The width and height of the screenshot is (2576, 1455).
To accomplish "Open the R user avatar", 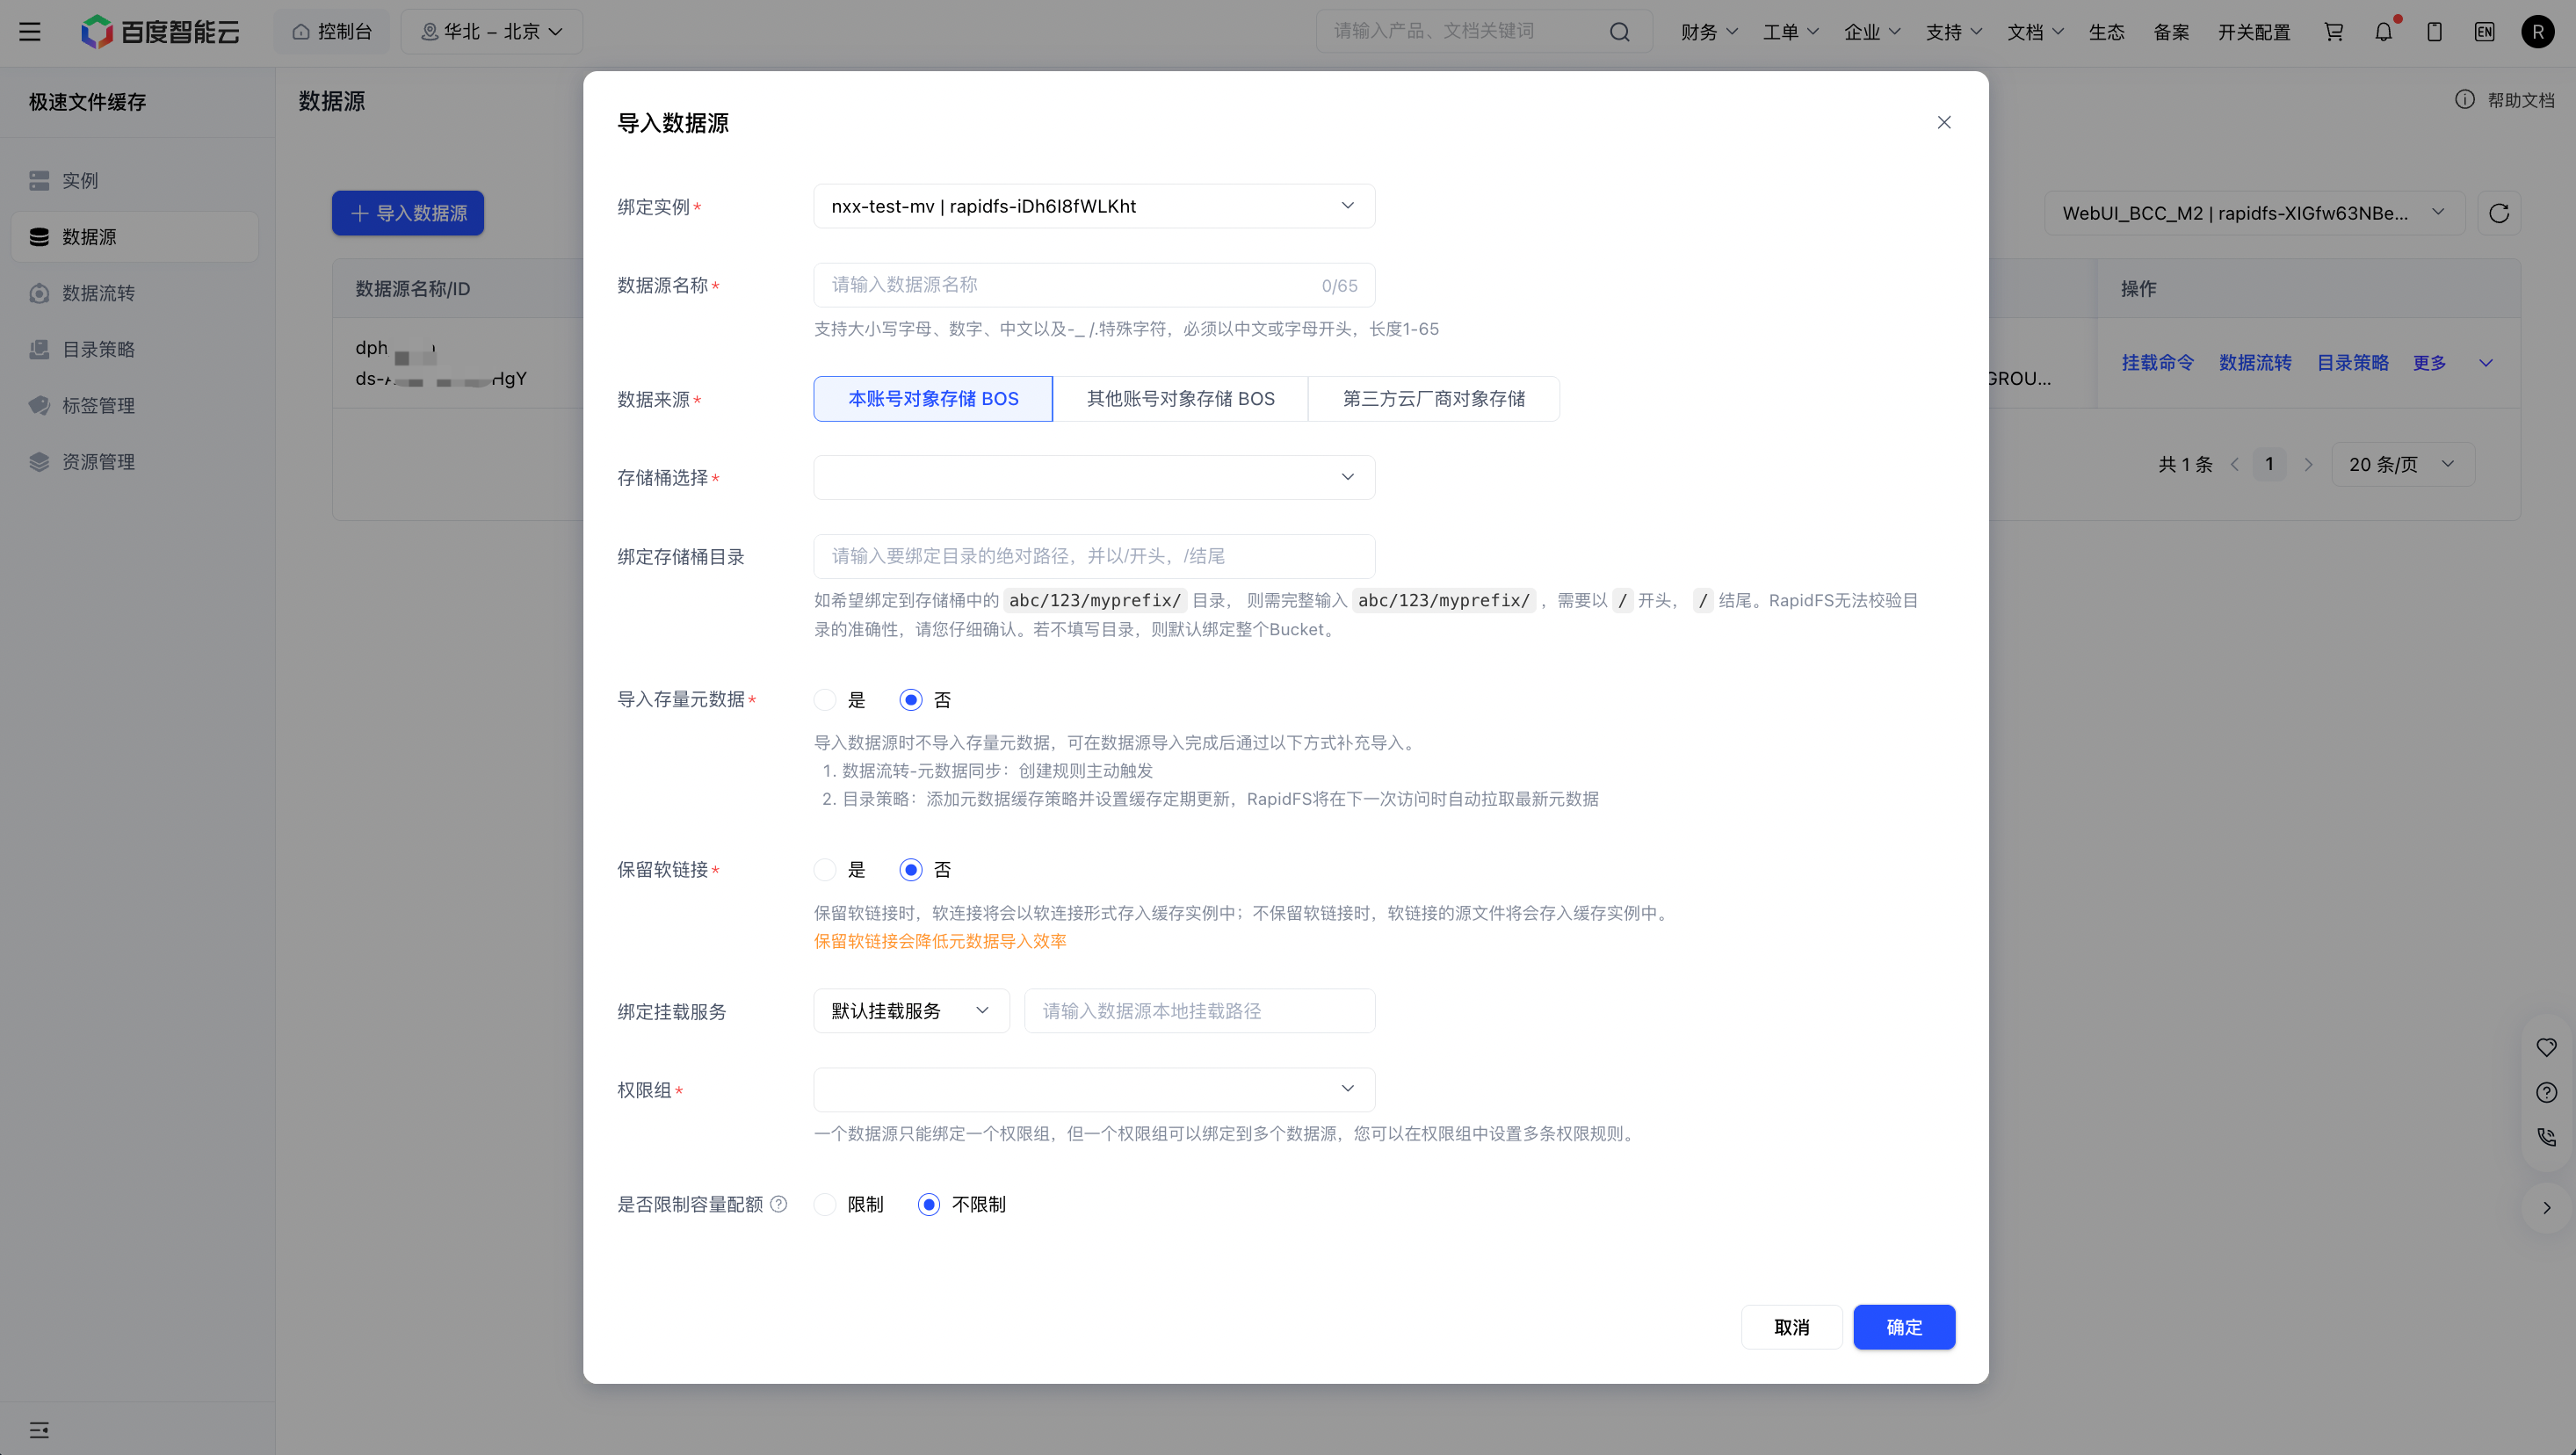I will (2538, 32).
